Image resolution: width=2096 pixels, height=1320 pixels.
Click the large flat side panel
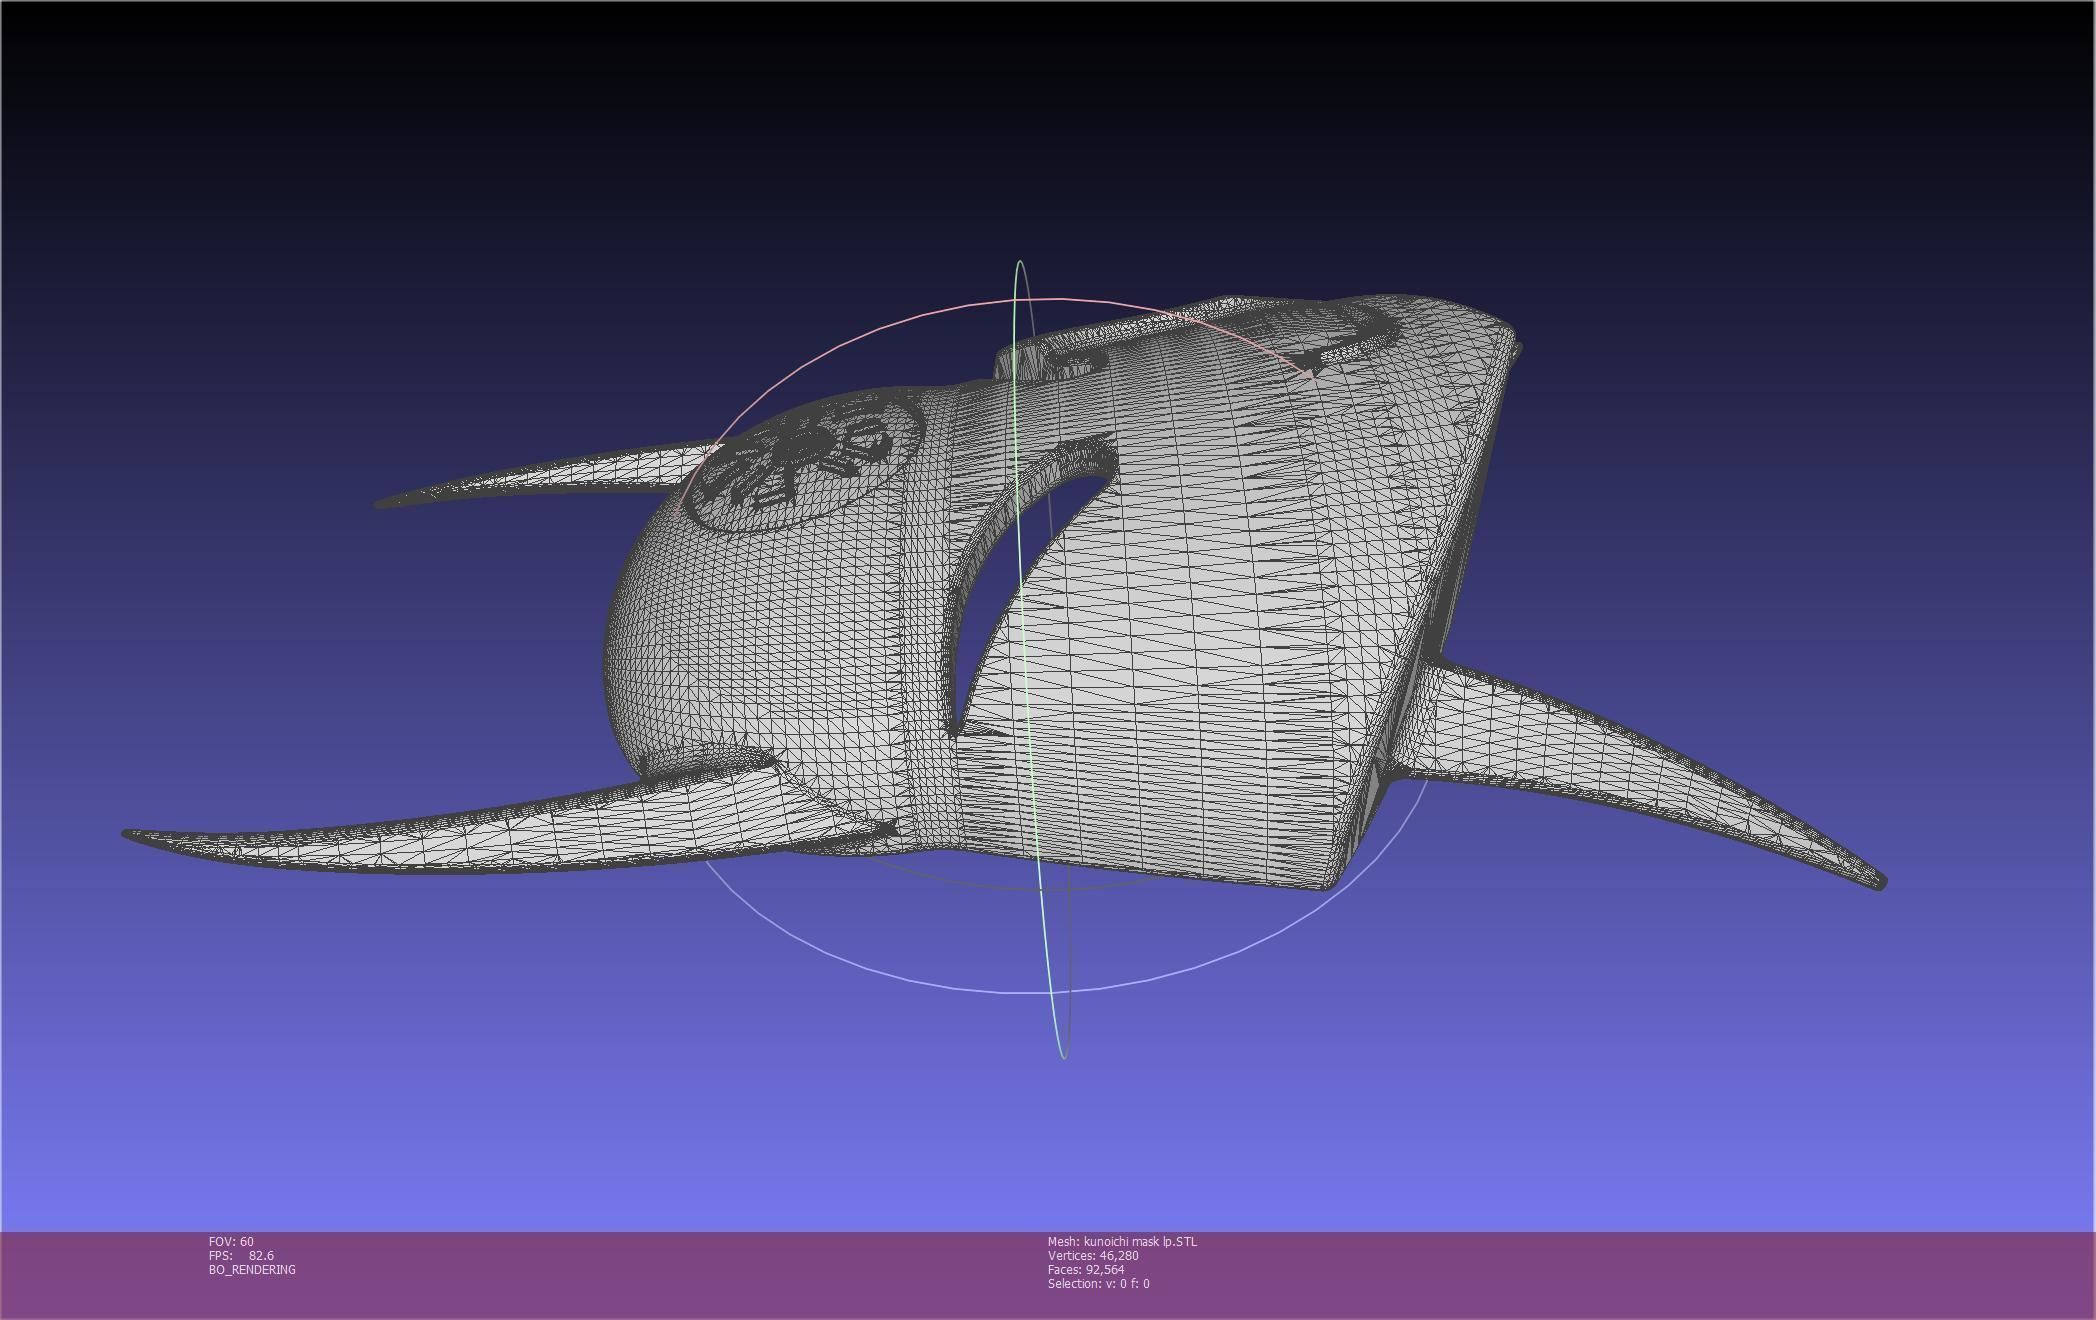click(x=1250, y=640)
